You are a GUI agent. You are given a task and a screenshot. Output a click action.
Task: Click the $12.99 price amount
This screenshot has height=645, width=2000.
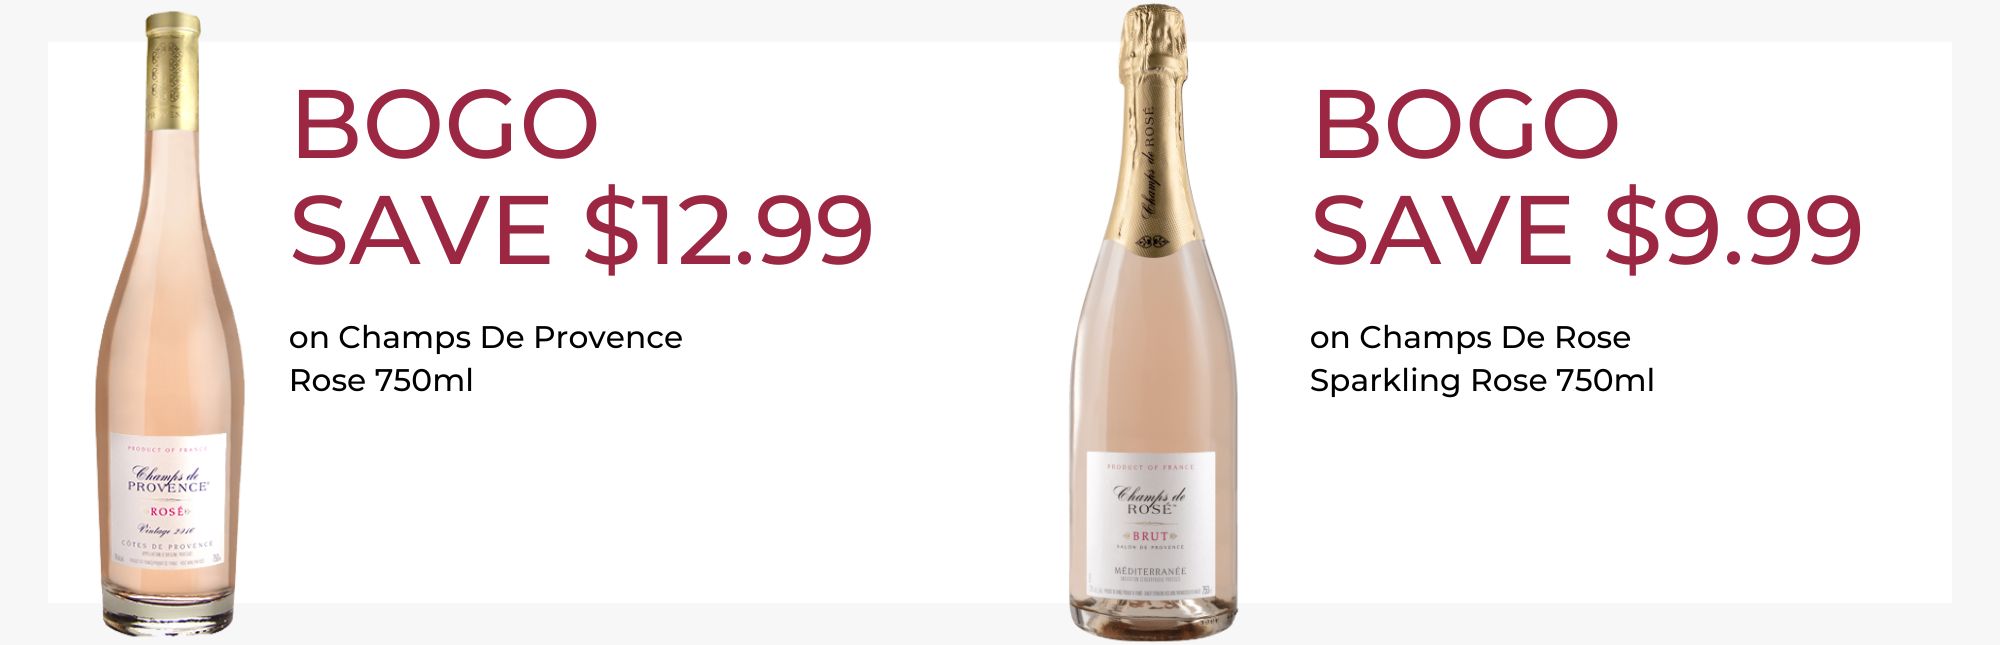(728, 230)
